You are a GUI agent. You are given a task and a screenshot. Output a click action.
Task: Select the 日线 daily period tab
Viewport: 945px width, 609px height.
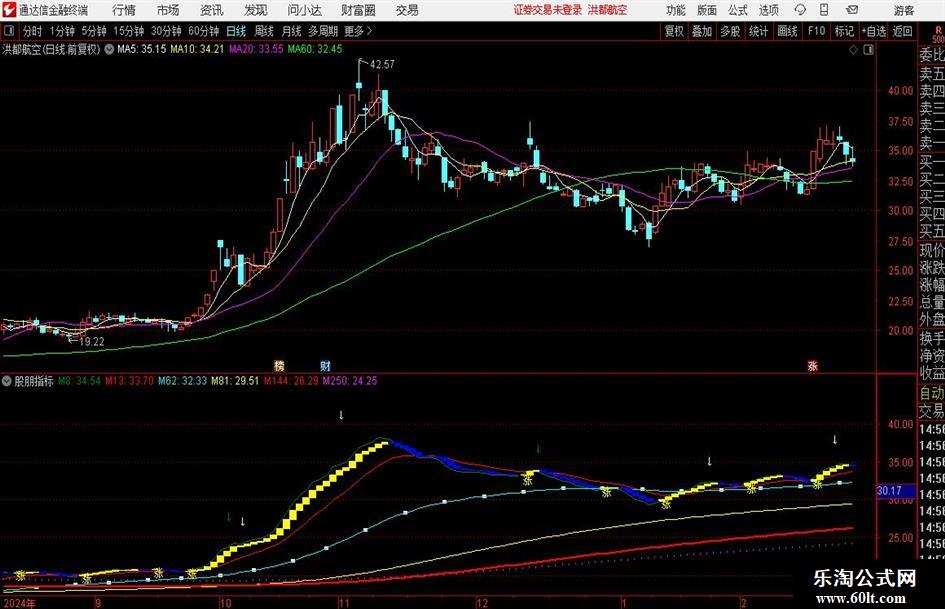click(236, 31)
